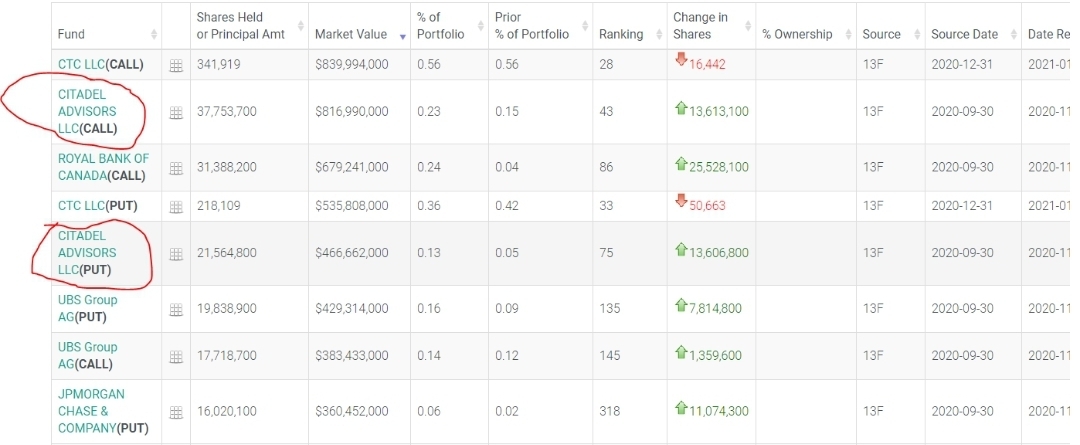Sort table by Market Value column
This screenshot has width=1080, height=445.
pyautogui.click(x=351, y=34)
